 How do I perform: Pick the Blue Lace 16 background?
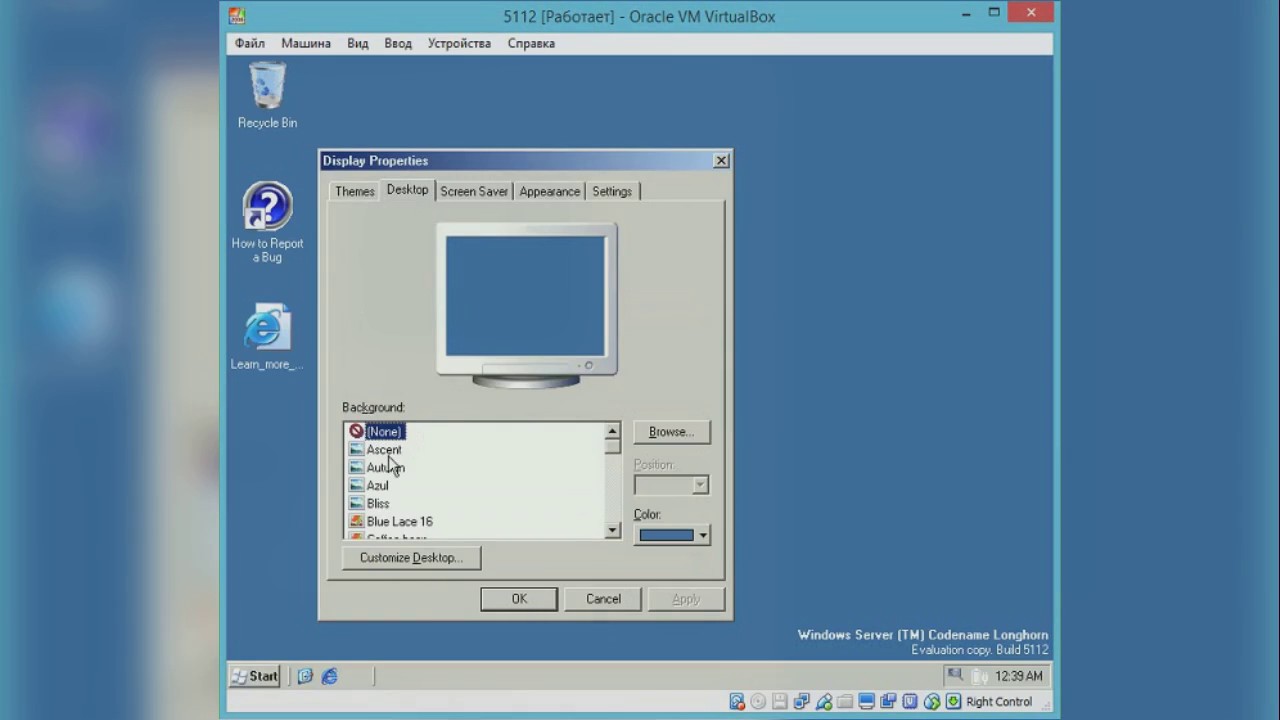tap(399, 521)
